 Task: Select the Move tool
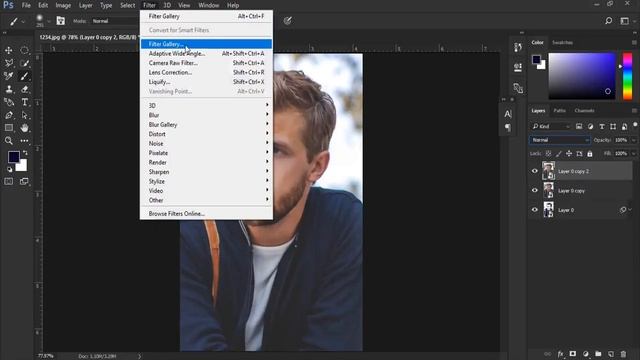(9, 50)
